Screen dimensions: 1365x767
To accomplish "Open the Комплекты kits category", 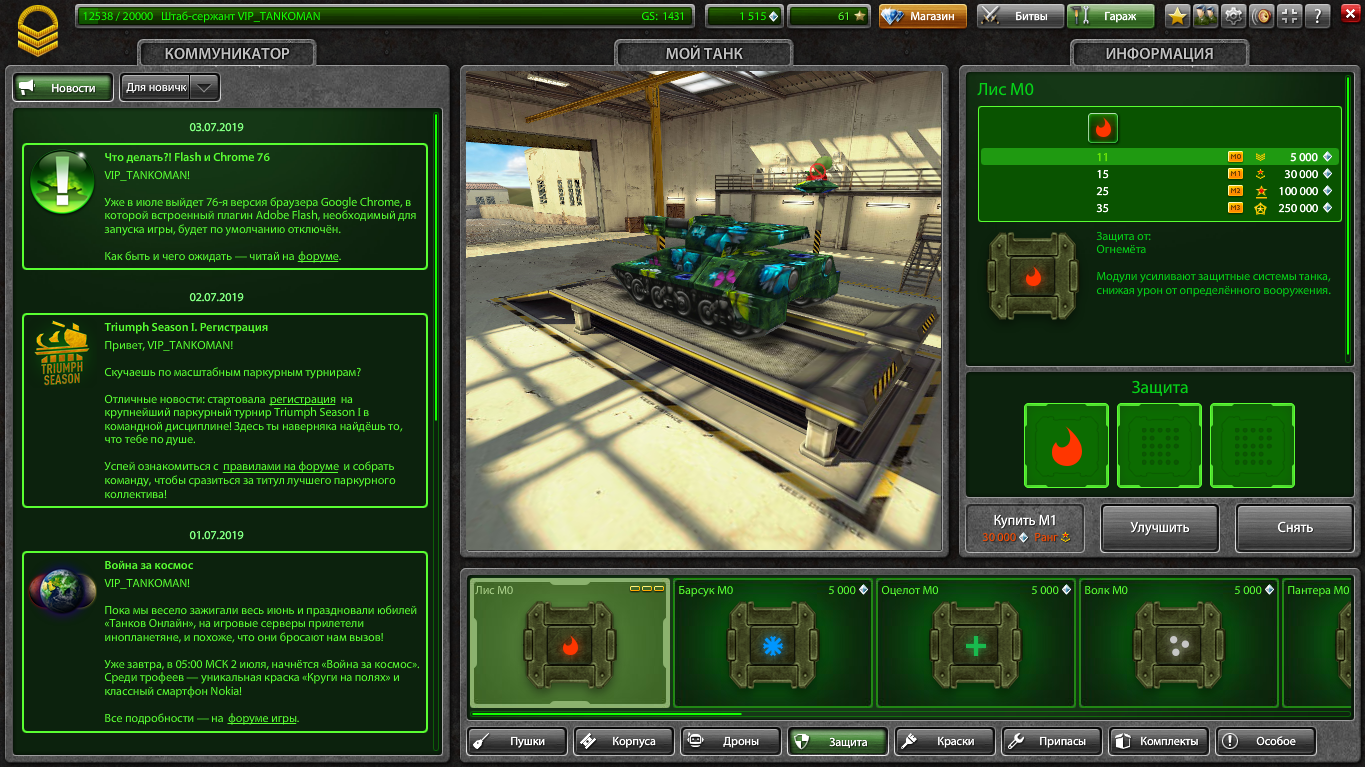I will pyautogui.click(x=1159, y=741).
